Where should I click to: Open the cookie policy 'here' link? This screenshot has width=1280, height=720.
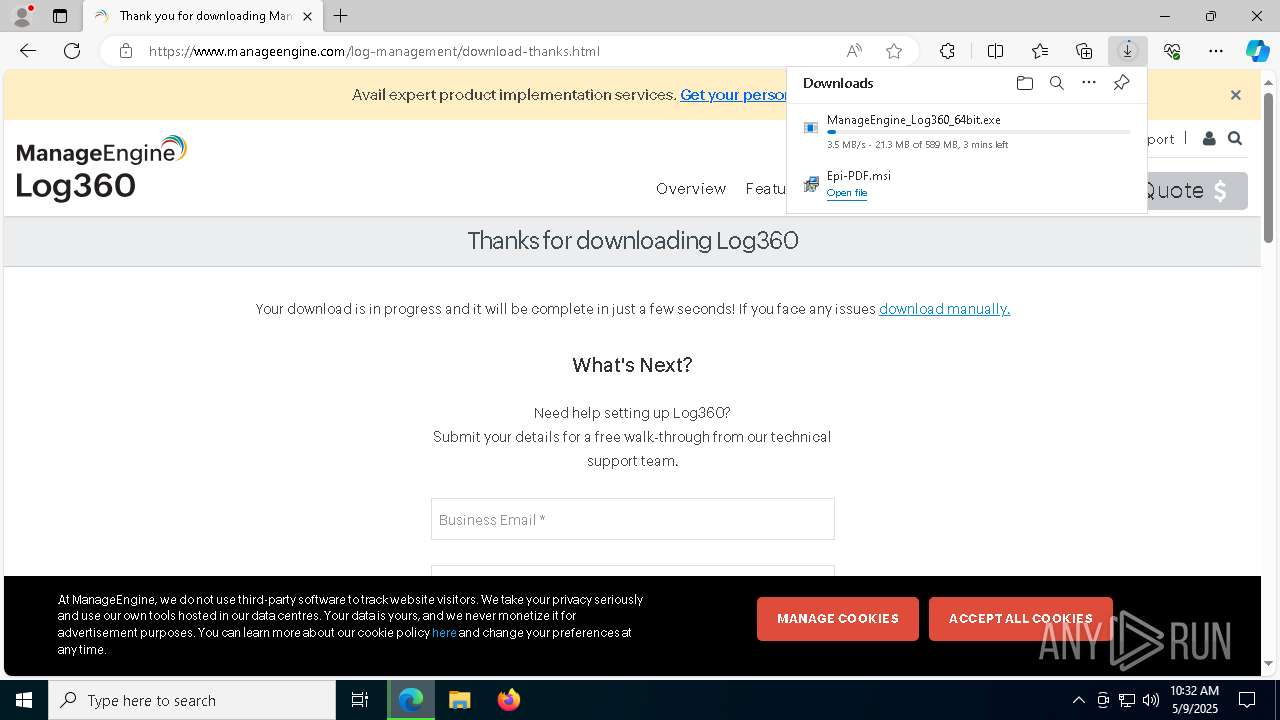[x=444, y=633]
